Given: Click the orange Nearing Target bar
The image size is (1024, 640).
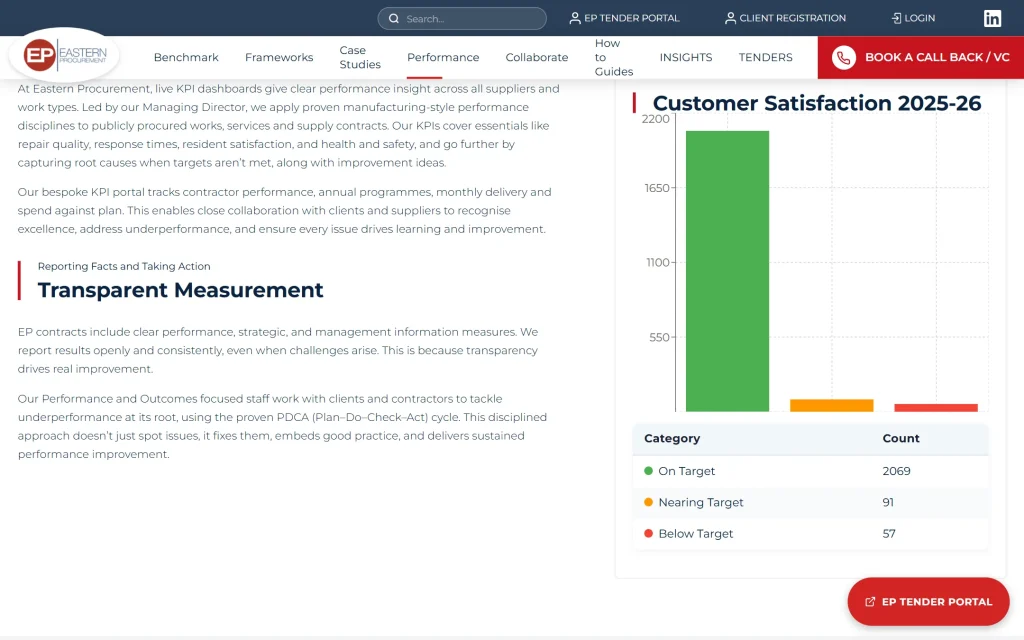Looking at the screenshot, I should (831, 406).
